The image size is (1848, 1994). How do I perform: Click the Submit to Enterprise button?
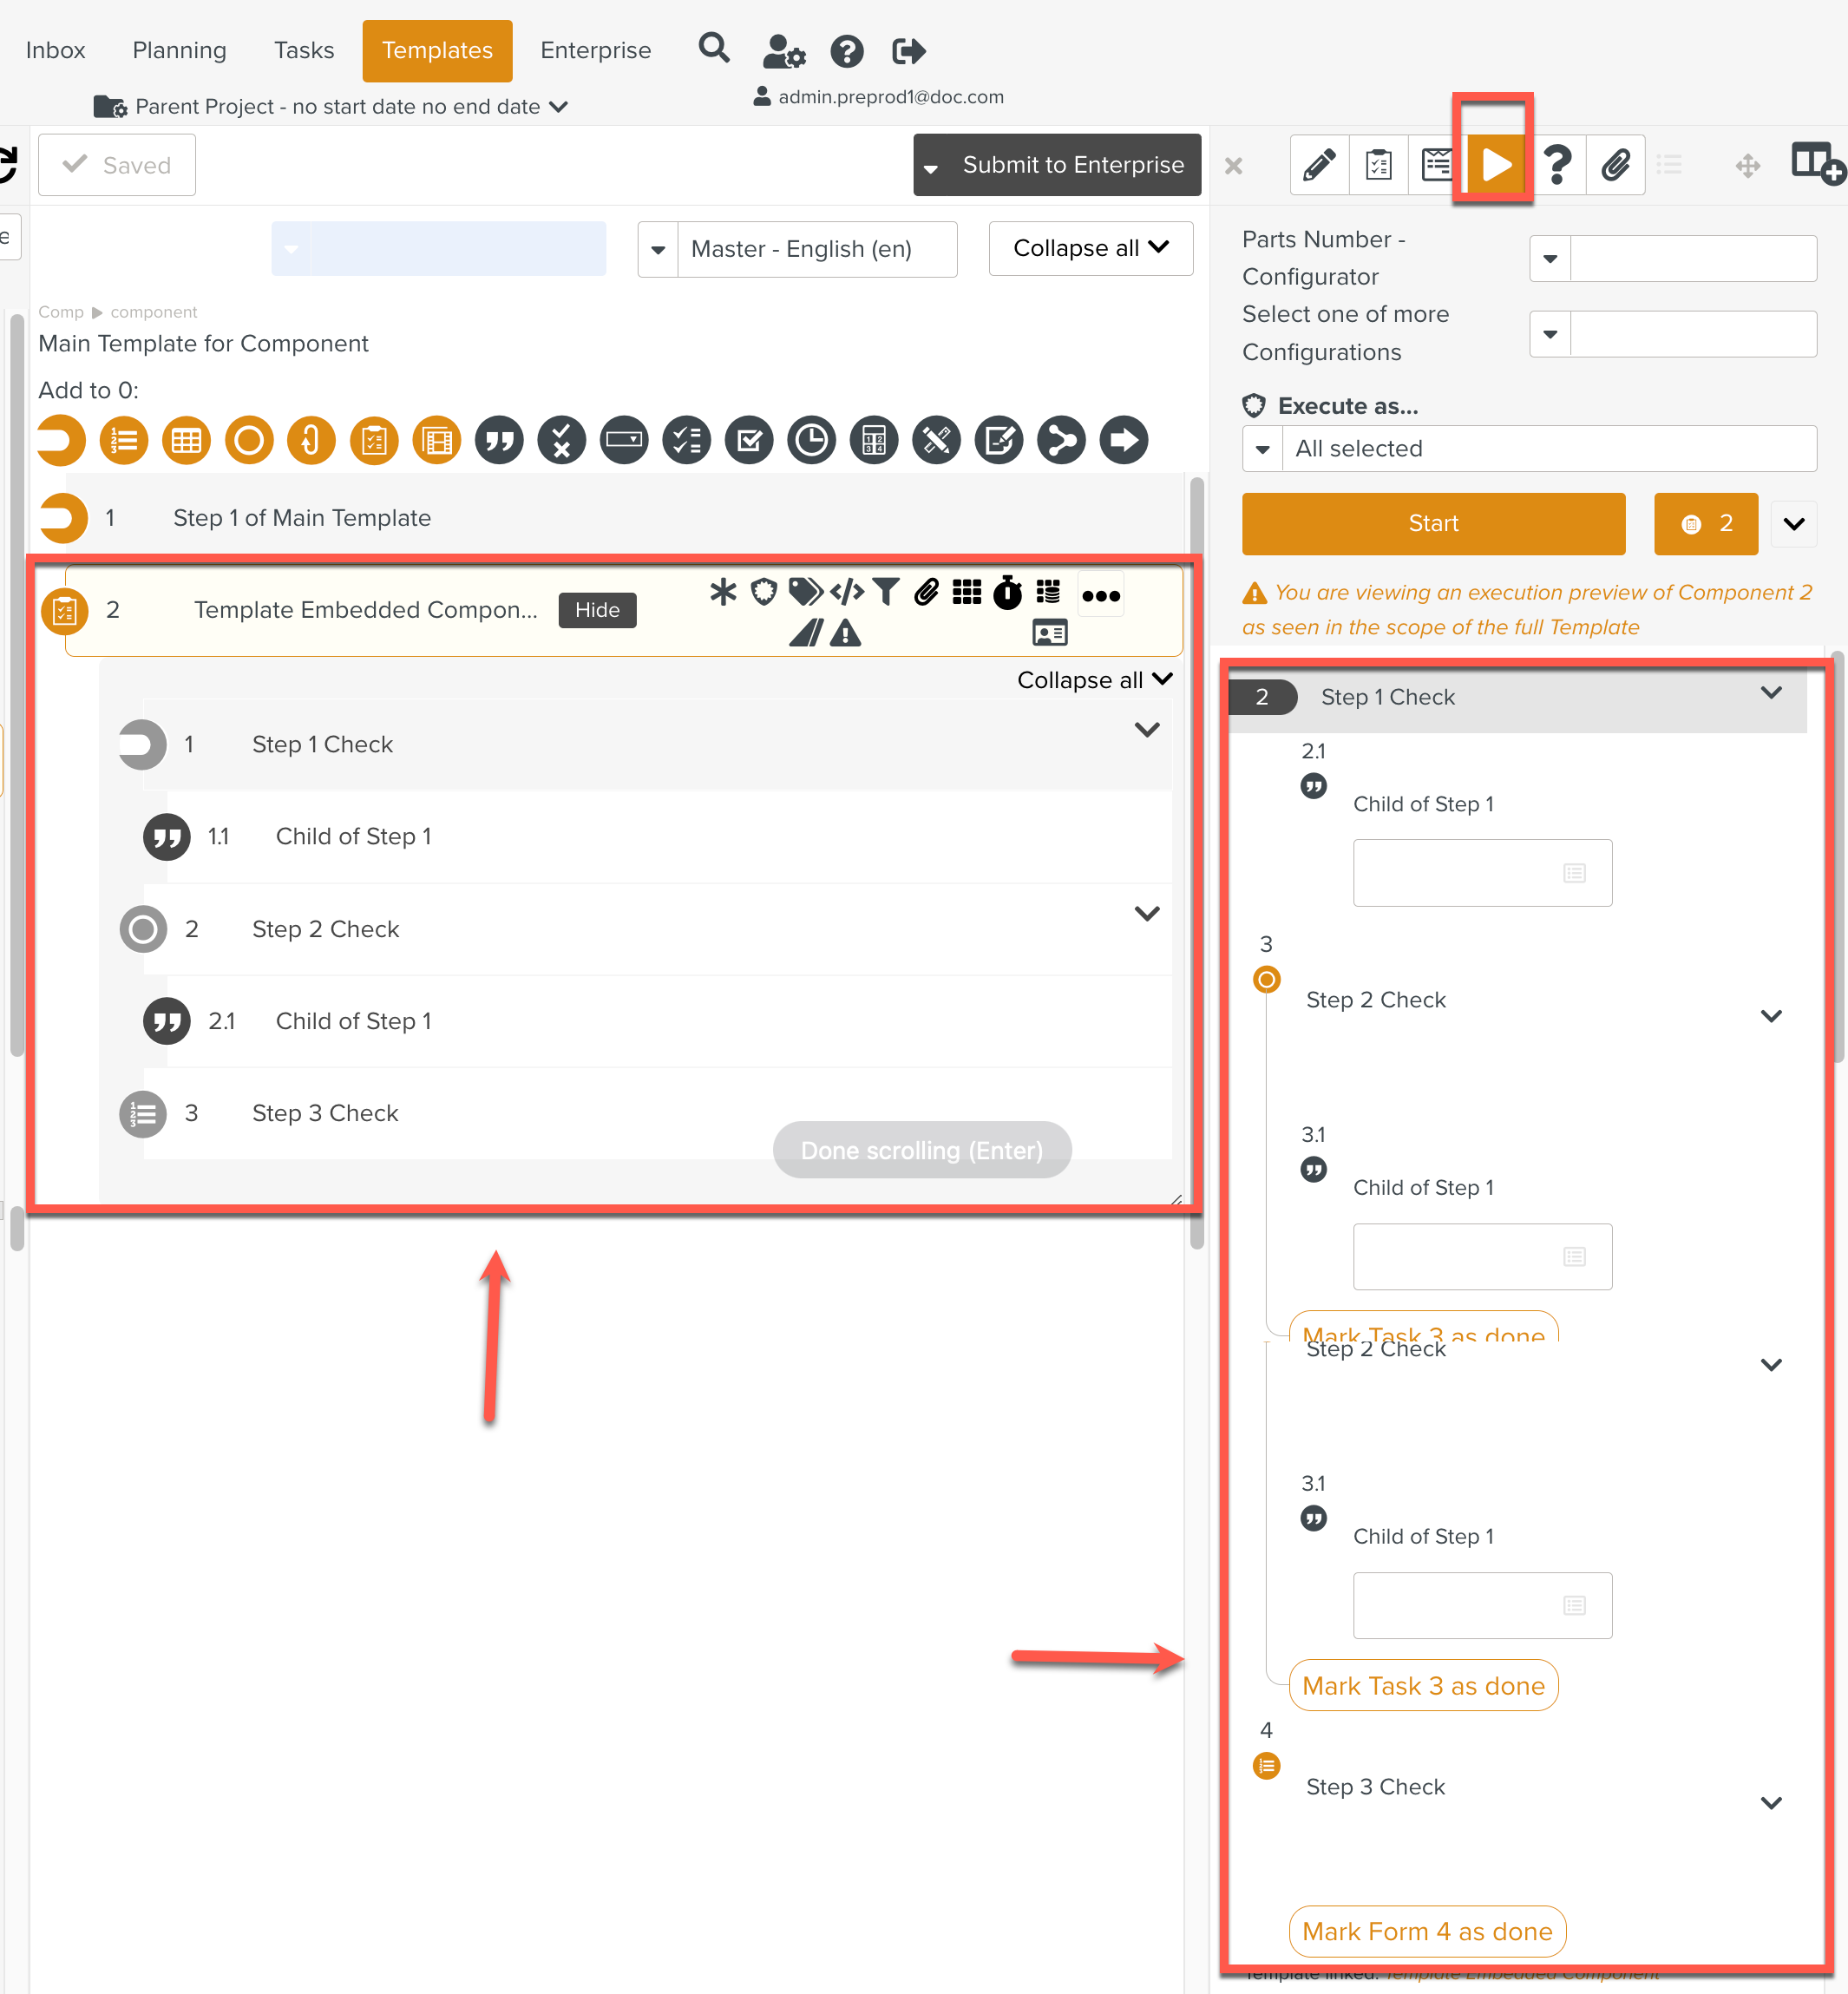pos(1057,165)
